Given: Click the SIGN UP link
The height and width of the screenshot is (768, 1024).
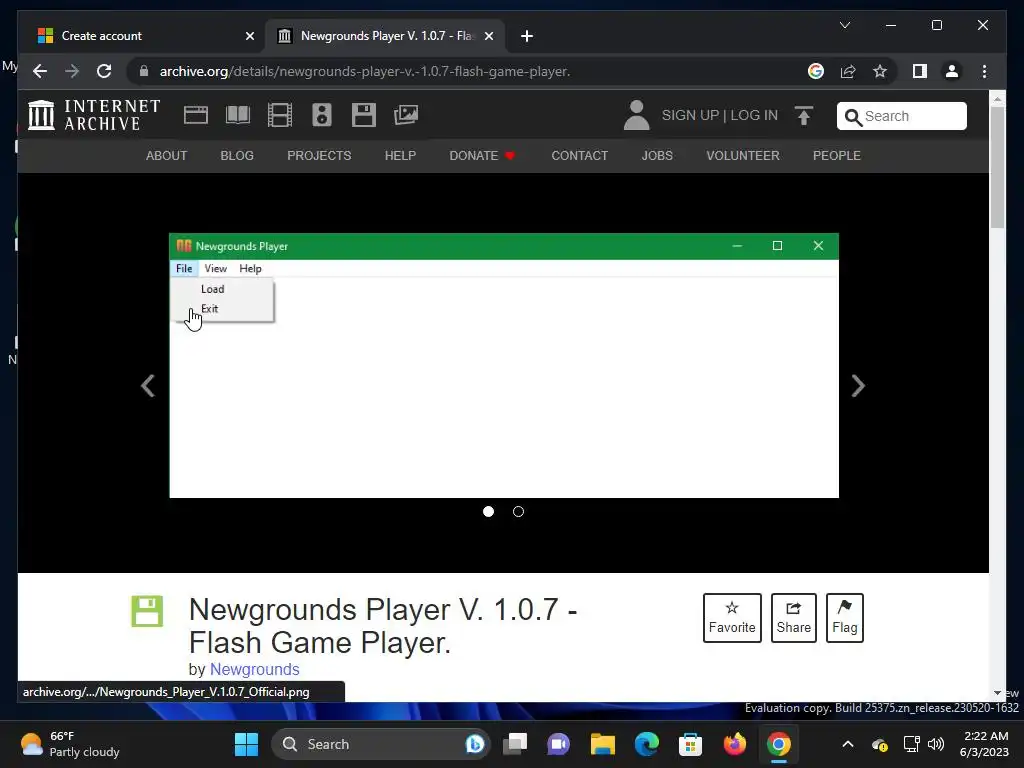Looking at the screenshot, I should 690,115.
